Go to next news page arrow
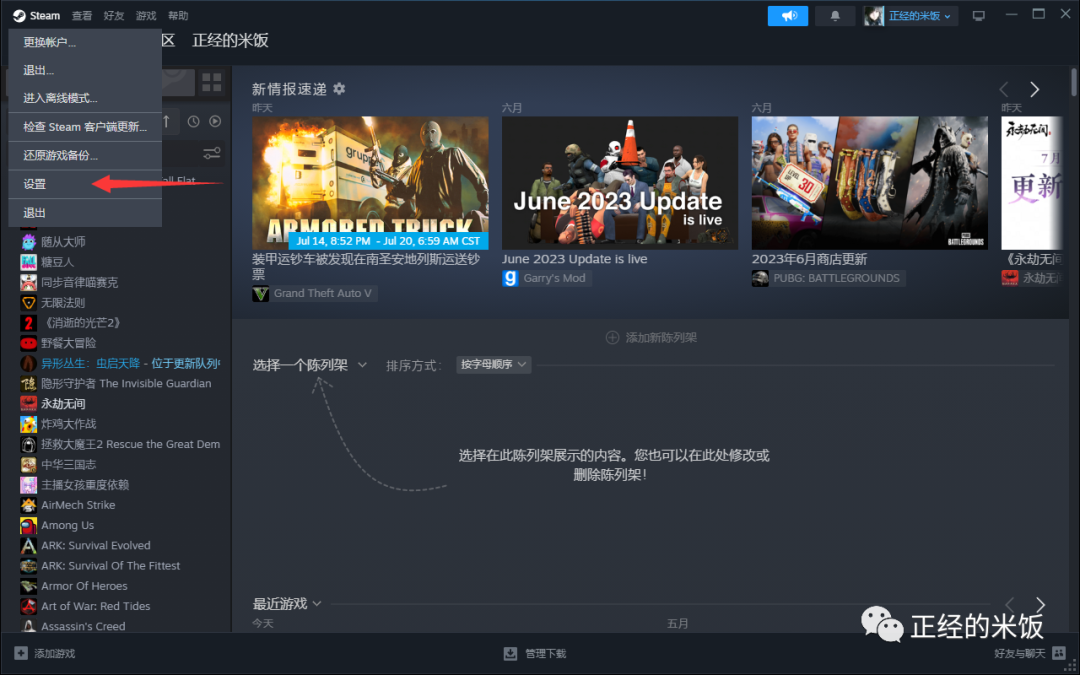The width and height of the screenshot is (1080, 675). pyautogui.click(x=1035, y=90)
